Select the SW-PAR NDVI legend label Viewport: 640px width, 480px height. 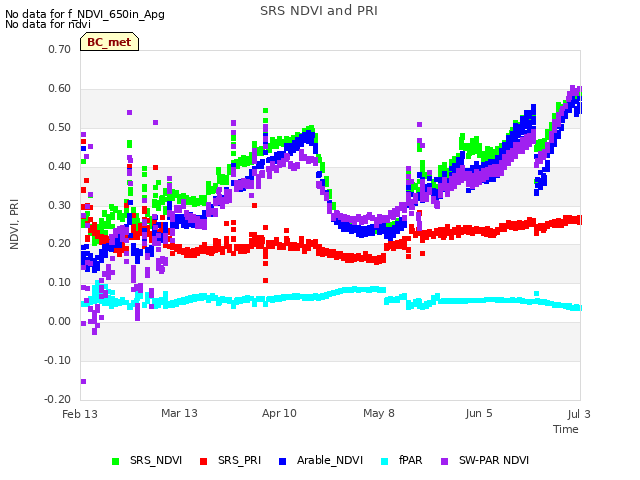(494, 460)
